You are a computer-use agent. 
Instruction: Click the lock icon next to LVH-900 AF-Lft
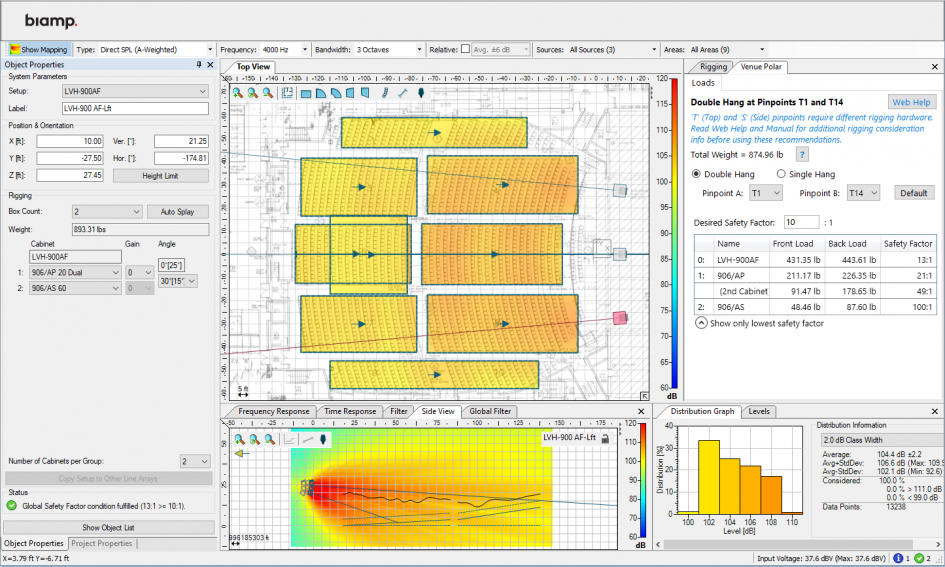[x=605, y=438]
